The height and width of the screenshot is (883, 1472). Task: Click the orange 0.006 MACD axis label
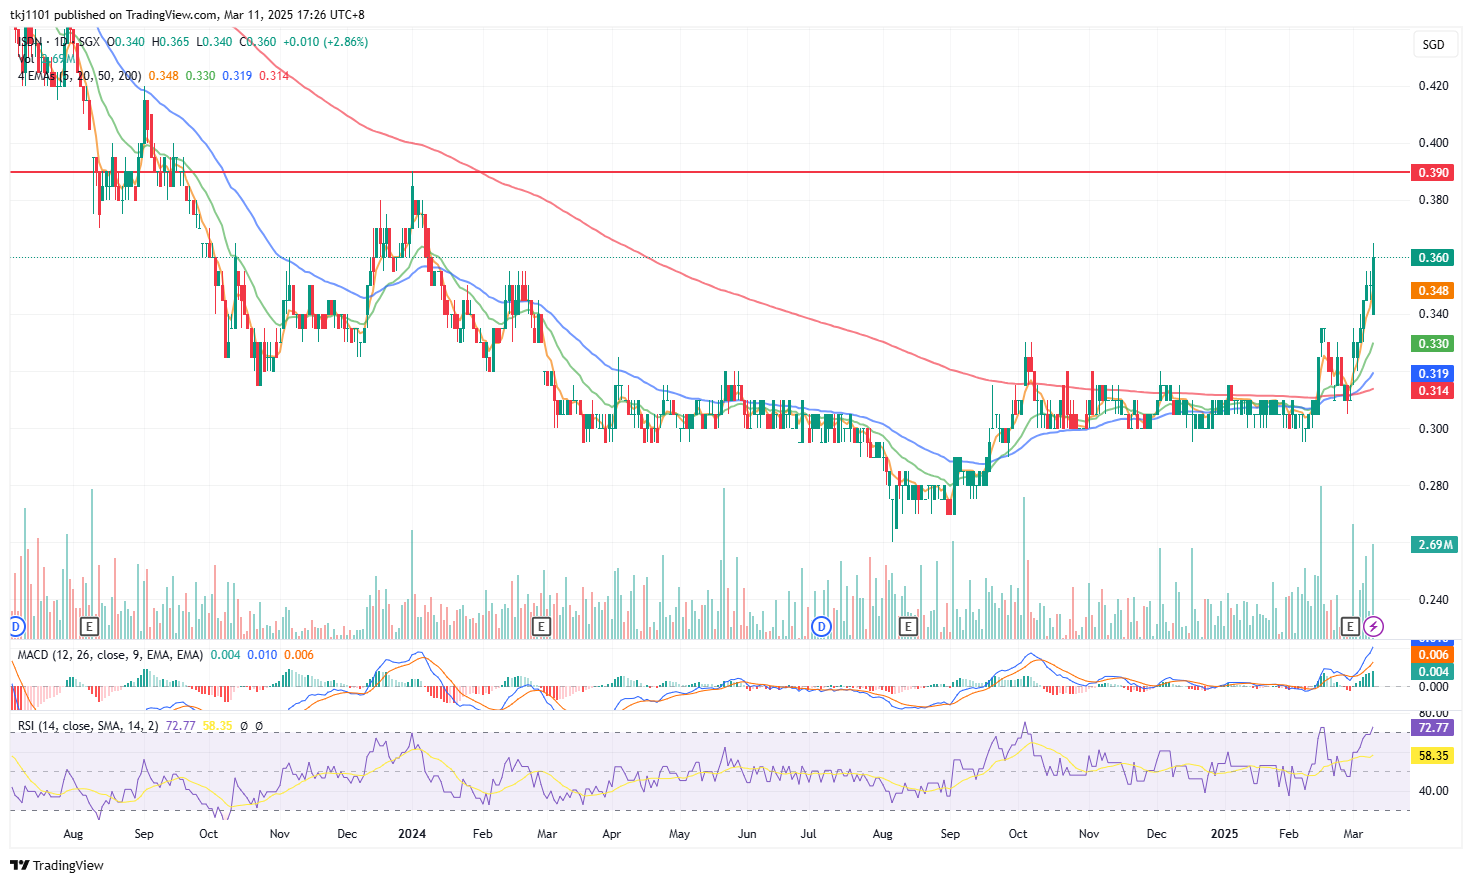coord(1434,655)
